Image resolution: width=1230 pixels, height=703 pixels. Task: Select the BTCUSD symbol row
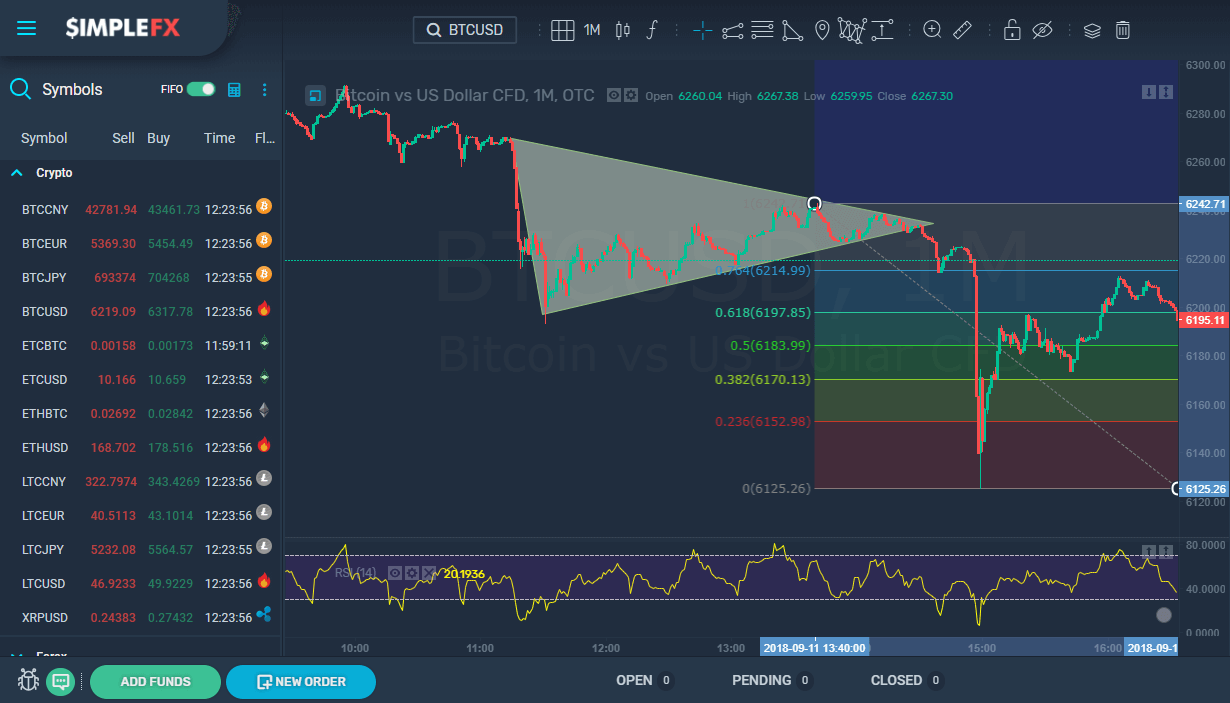tap(140, 311)
